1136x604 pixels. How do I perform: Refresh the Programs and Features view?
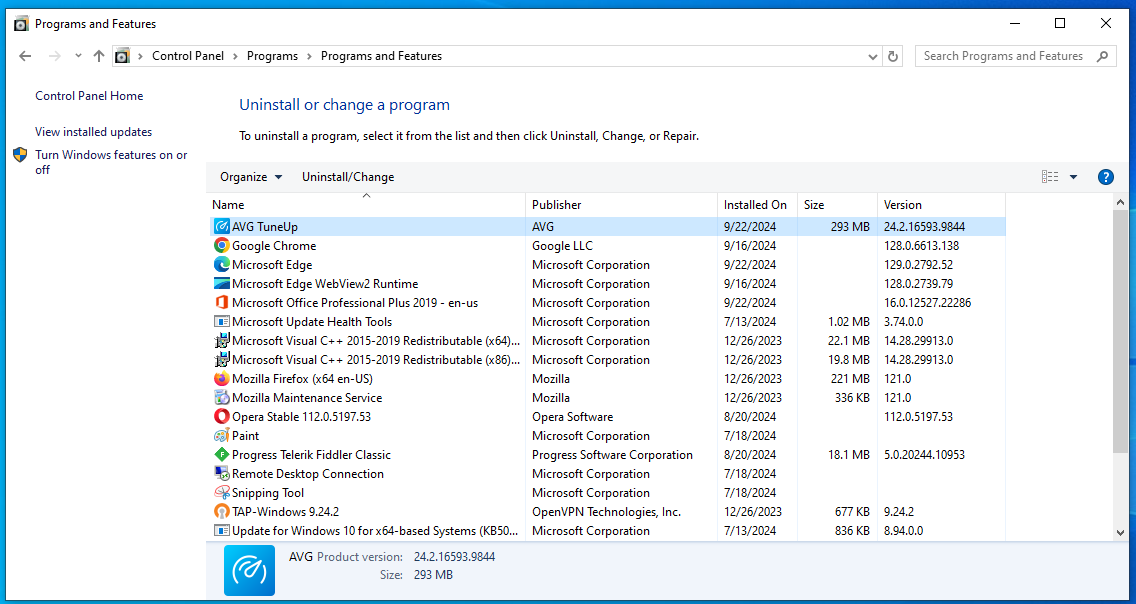click(893, 56)
